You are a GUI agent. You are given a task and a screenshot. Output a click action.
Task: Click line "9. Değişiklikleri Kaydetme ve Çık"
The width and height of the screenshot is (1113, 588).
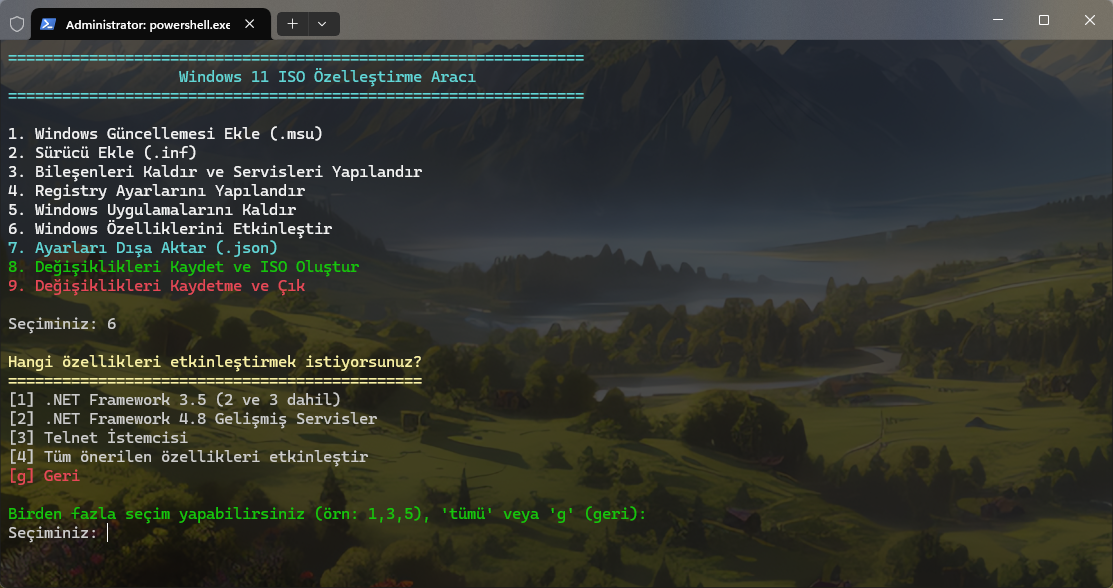(157, 286)
